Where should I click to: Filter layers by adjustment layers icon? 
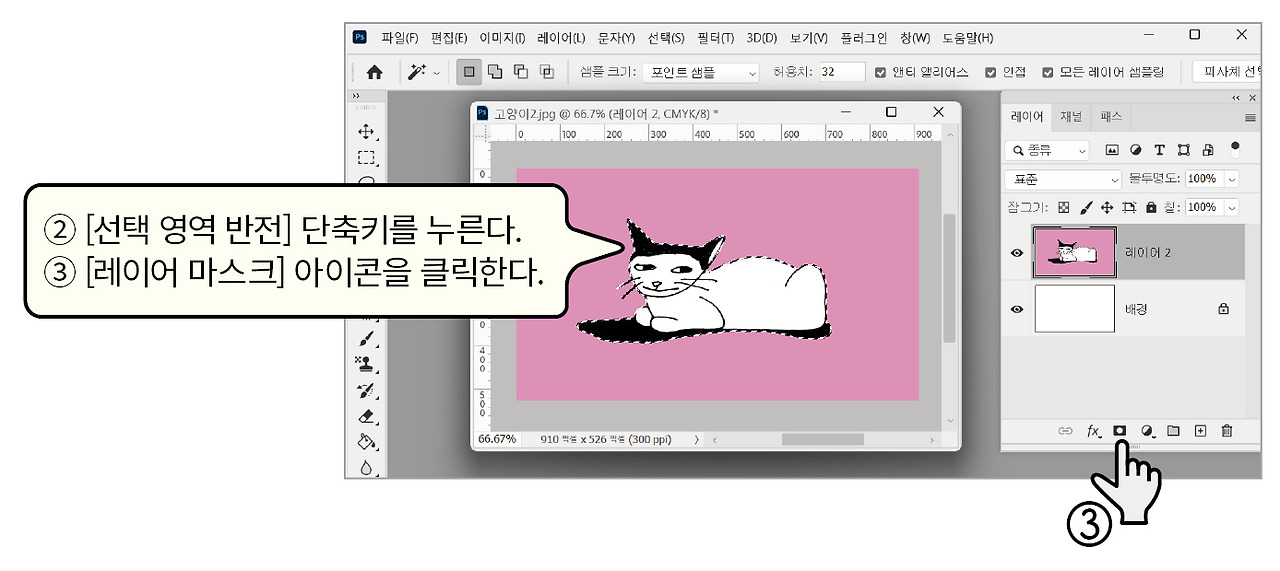pos(1135,150)
